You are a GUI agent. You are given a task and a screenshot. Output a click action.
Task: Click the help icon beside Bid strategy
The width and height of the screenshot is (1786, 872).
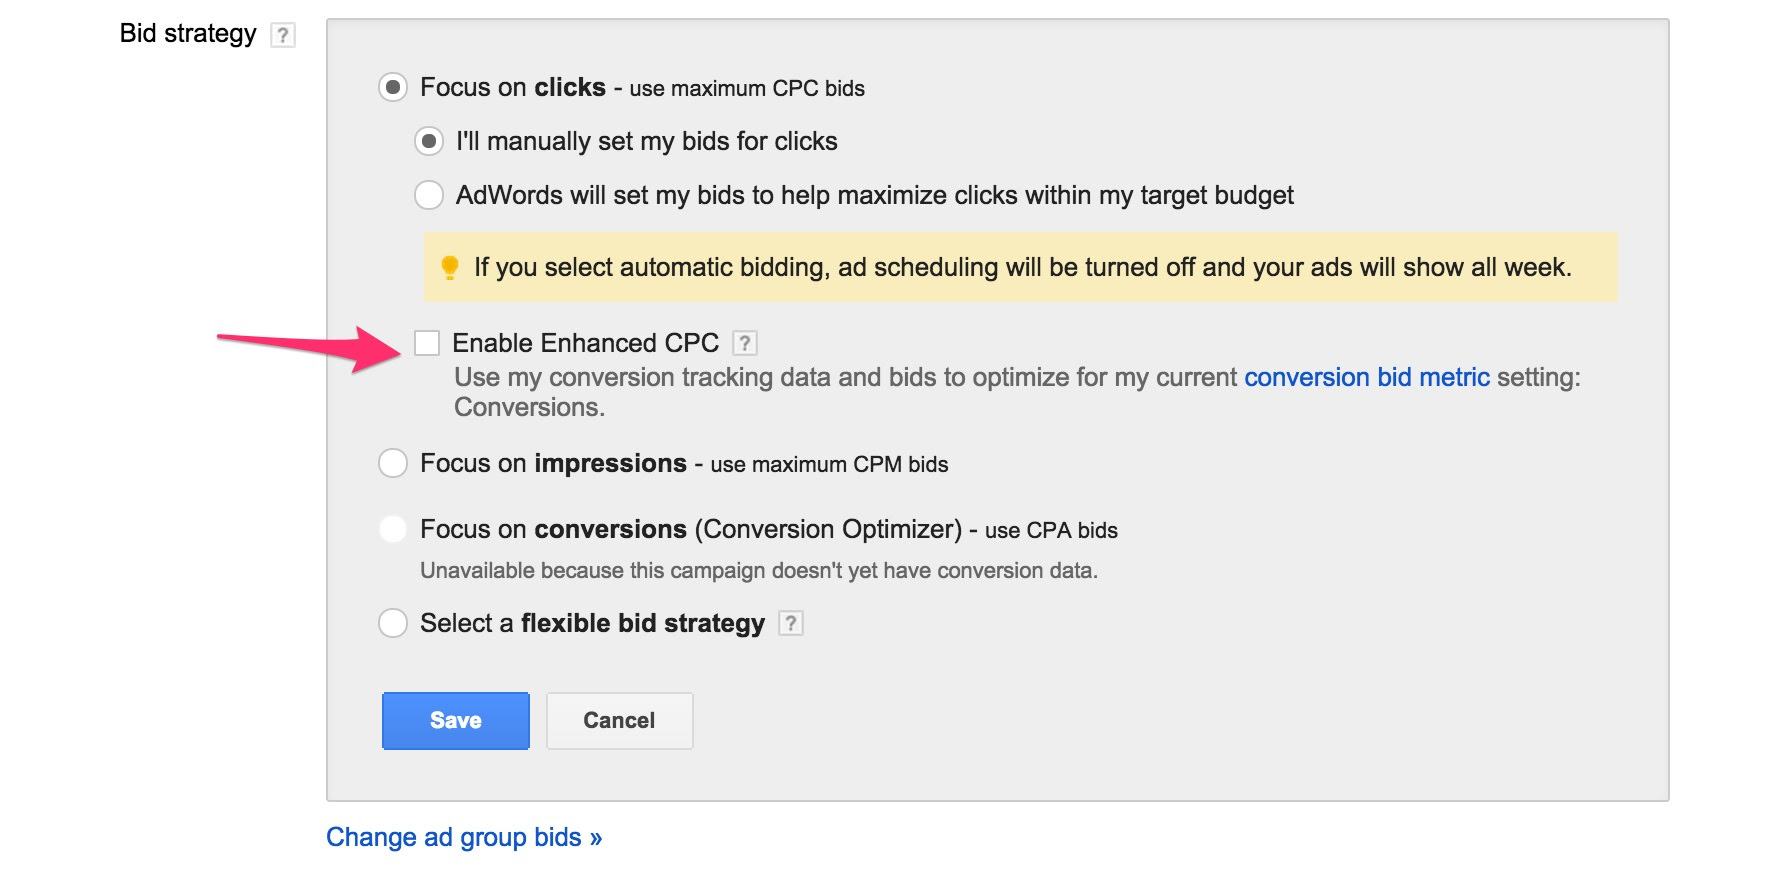coord(283,36)
